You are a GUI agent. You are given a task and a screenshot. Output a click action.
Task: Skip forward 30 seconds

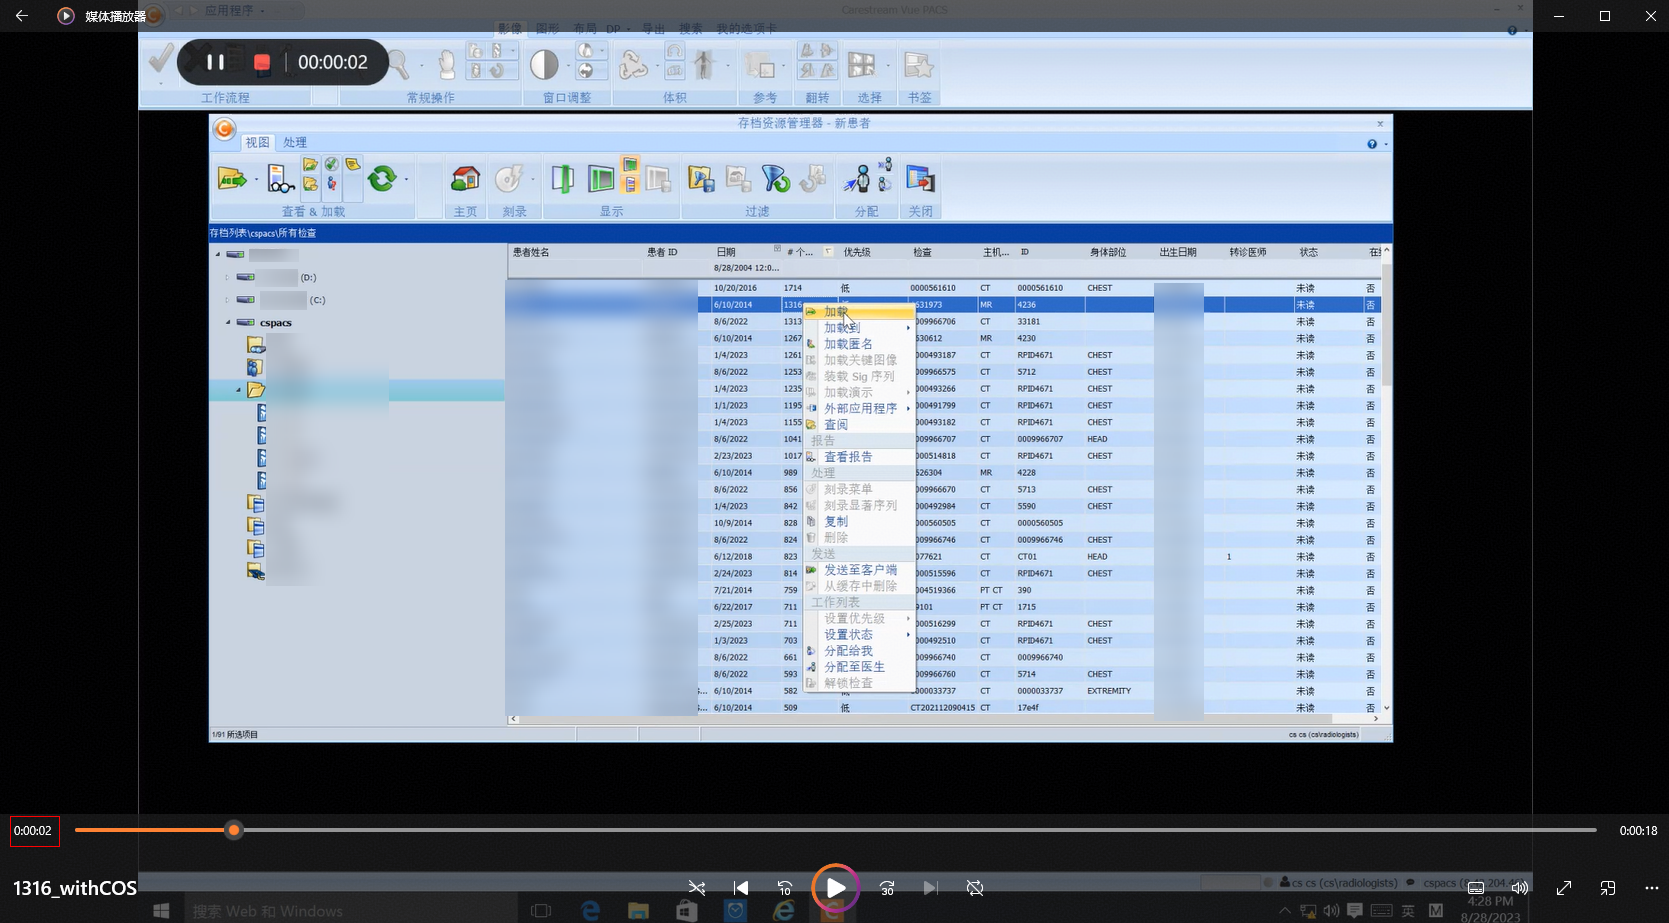(887, 888)
